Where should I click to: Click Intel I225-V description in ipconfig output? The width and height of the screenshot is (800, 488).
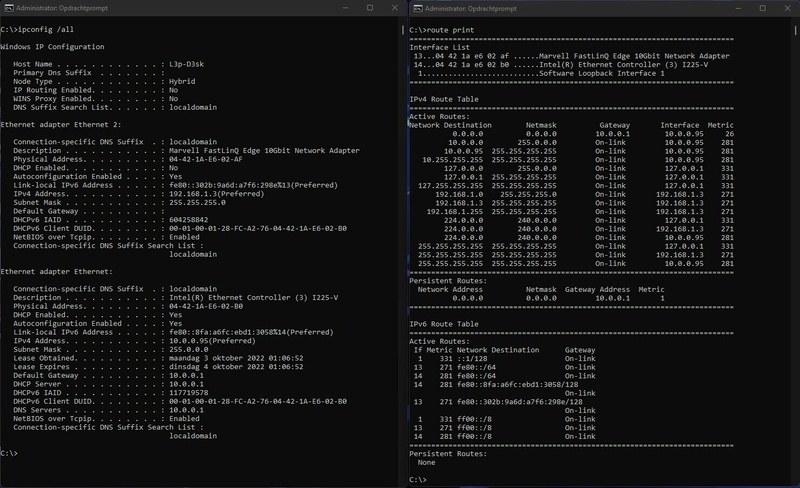click(254, 298)
